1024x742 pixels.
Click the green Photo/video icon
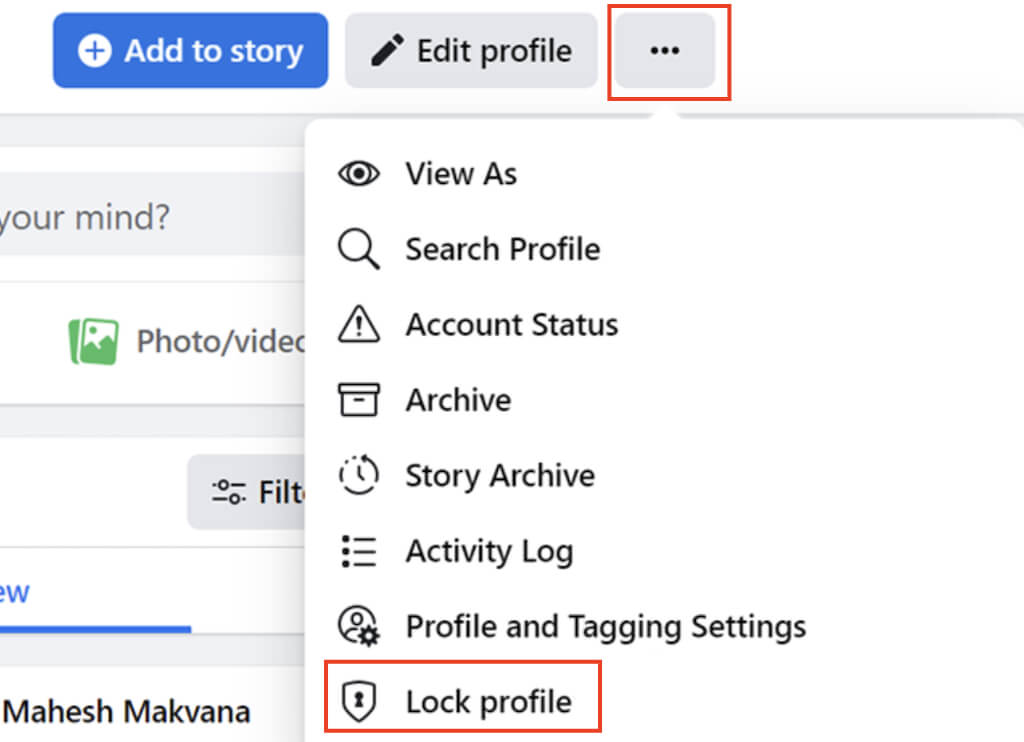93,342
